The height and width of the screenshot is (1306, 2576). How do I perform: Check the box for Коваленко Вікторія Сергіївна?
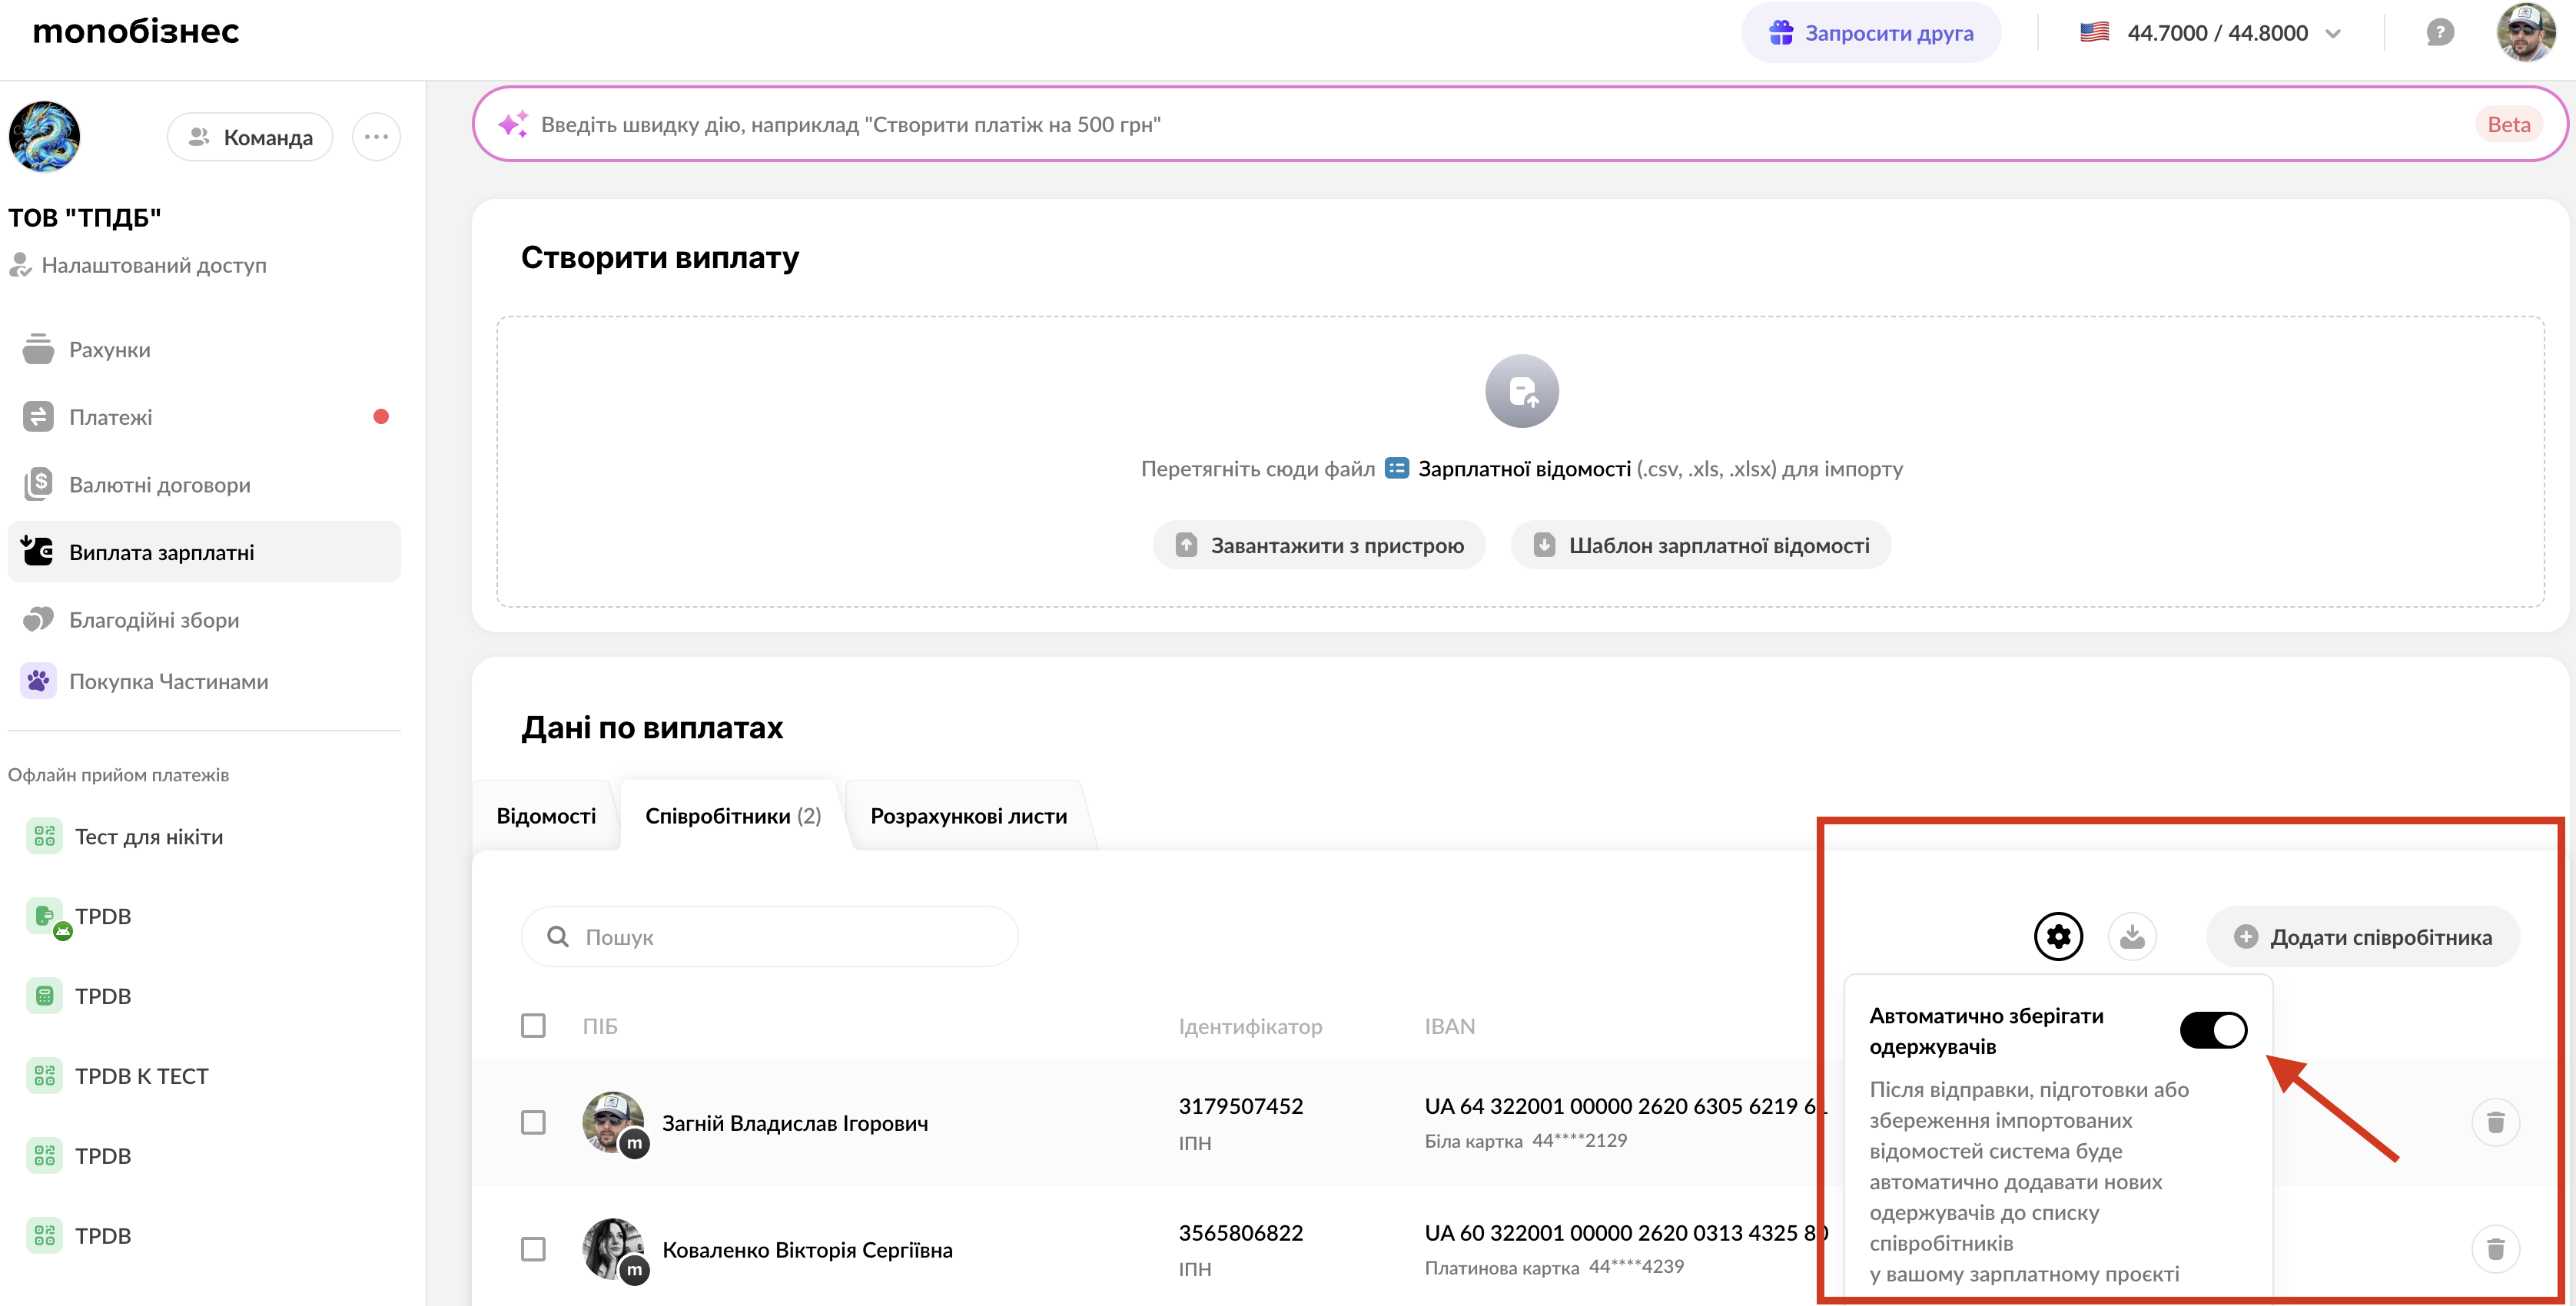(x=533, y=1250)
